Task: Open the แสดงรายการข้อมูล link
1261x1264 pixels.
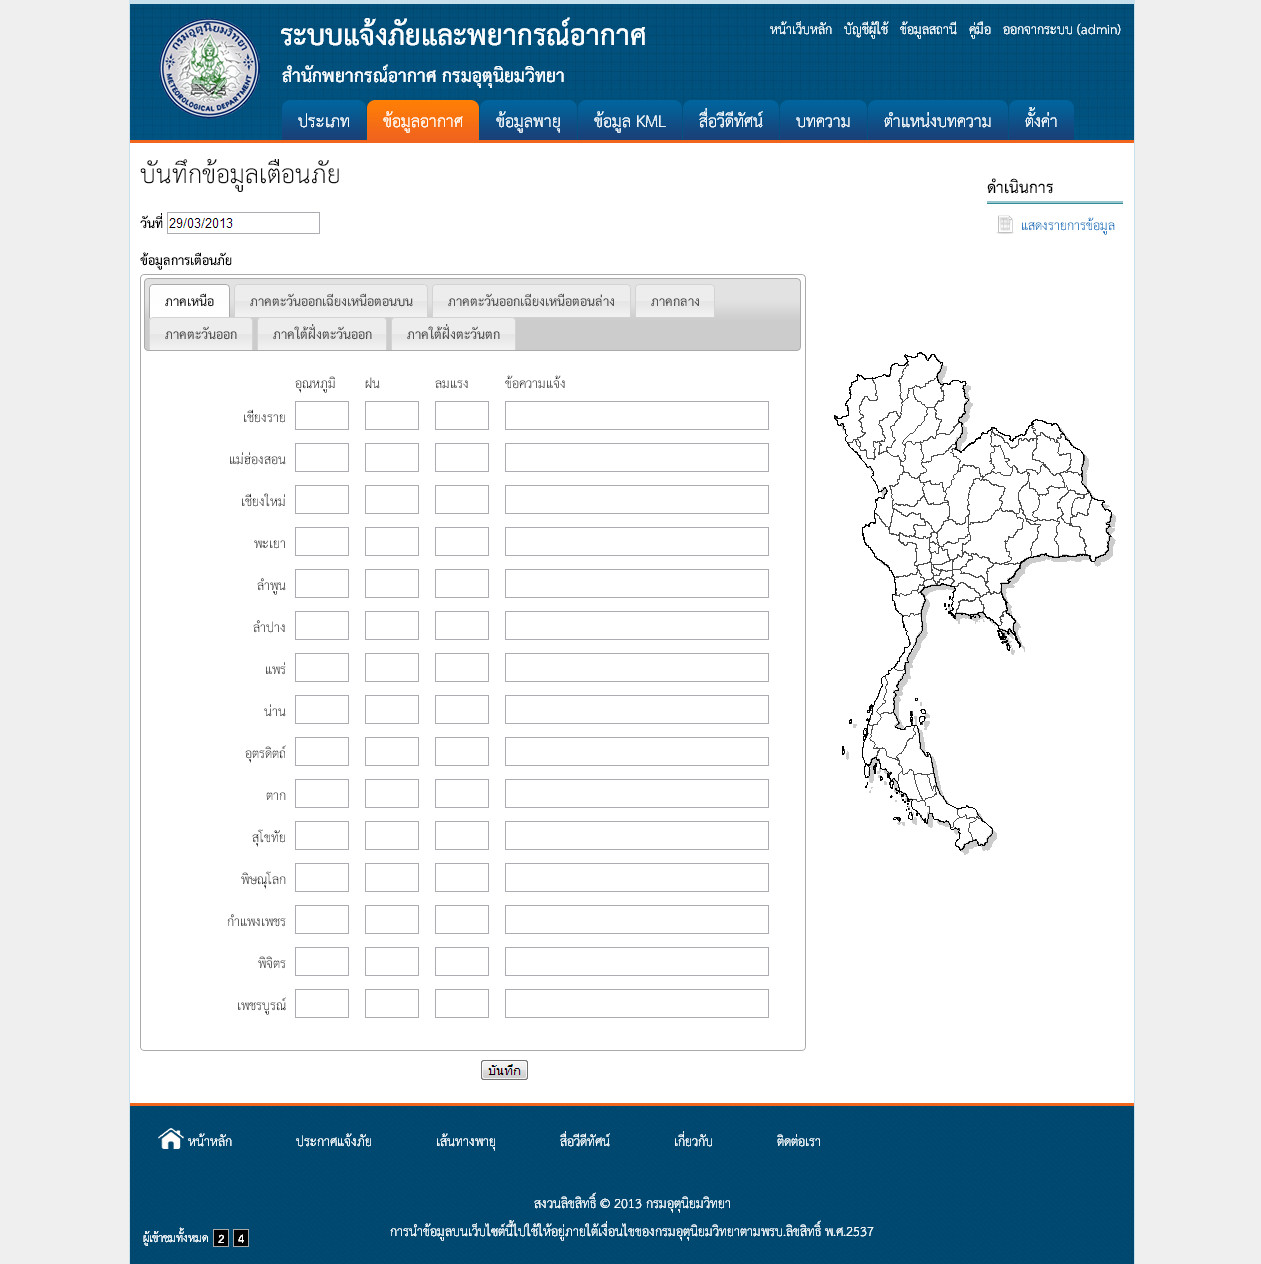Action: pyautogui.click(x=1068, y=226)
